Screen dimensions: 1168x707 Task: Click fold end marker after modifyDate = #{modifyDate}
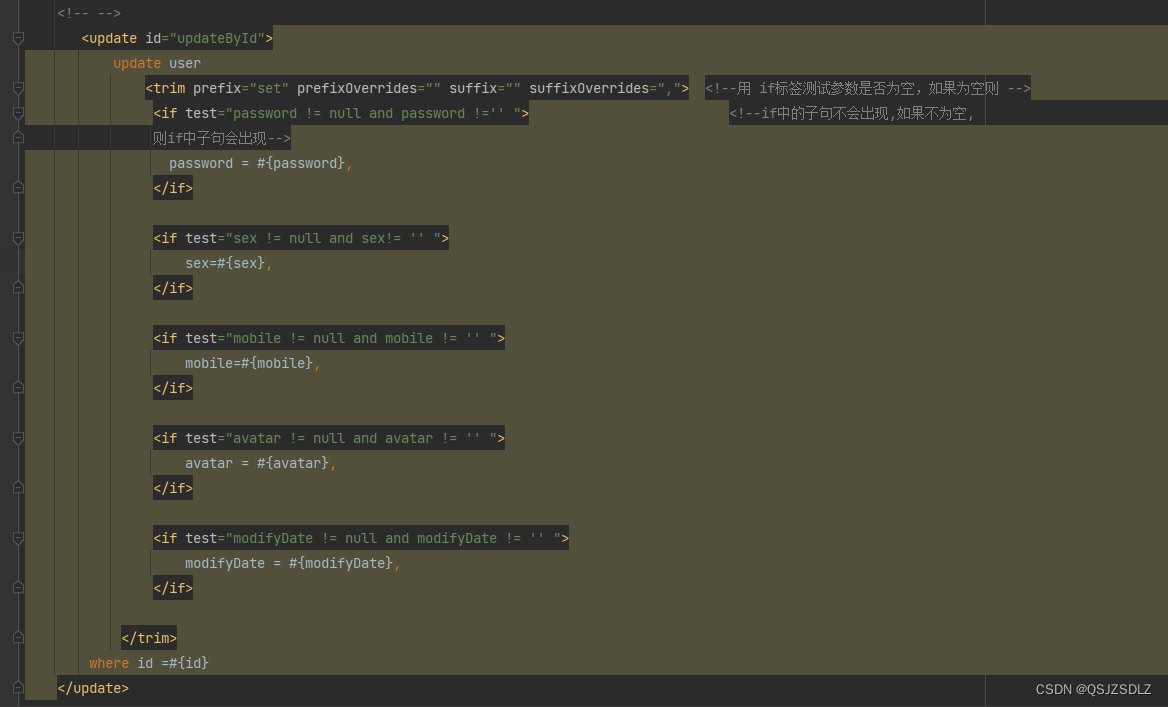(19, 586)
